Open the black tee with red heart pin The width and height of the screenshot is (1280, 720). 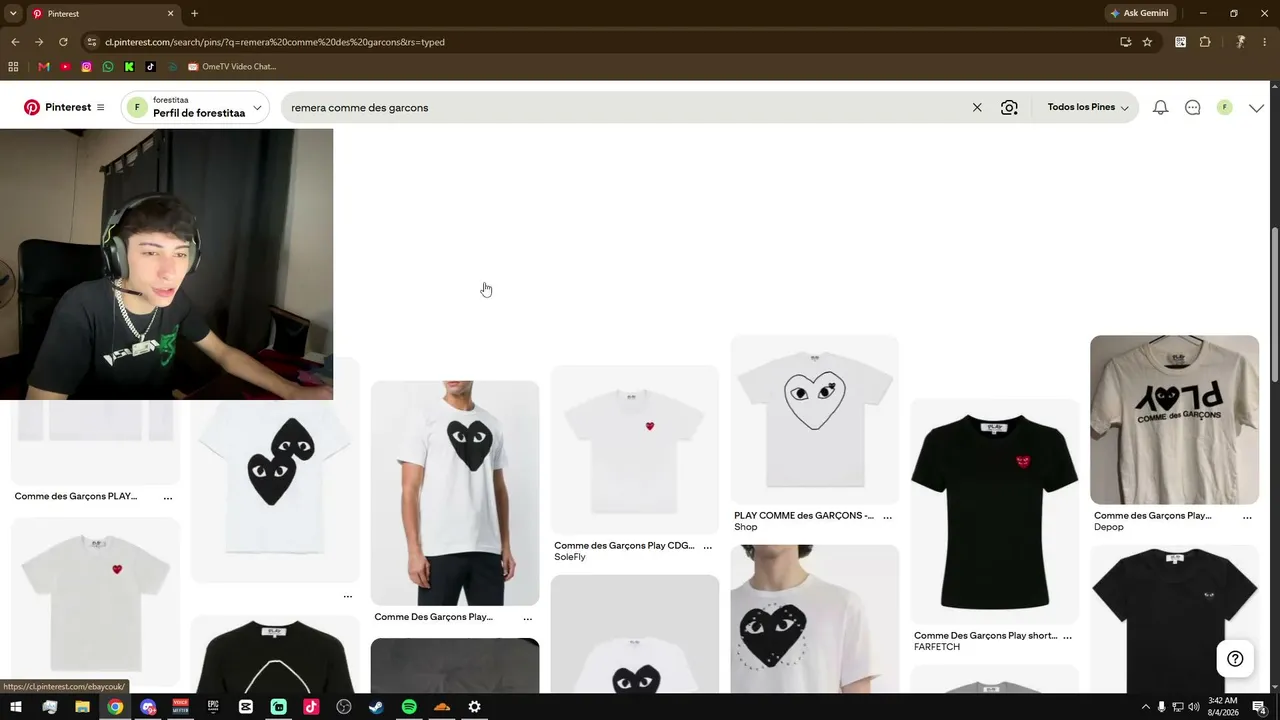[995, 511]
